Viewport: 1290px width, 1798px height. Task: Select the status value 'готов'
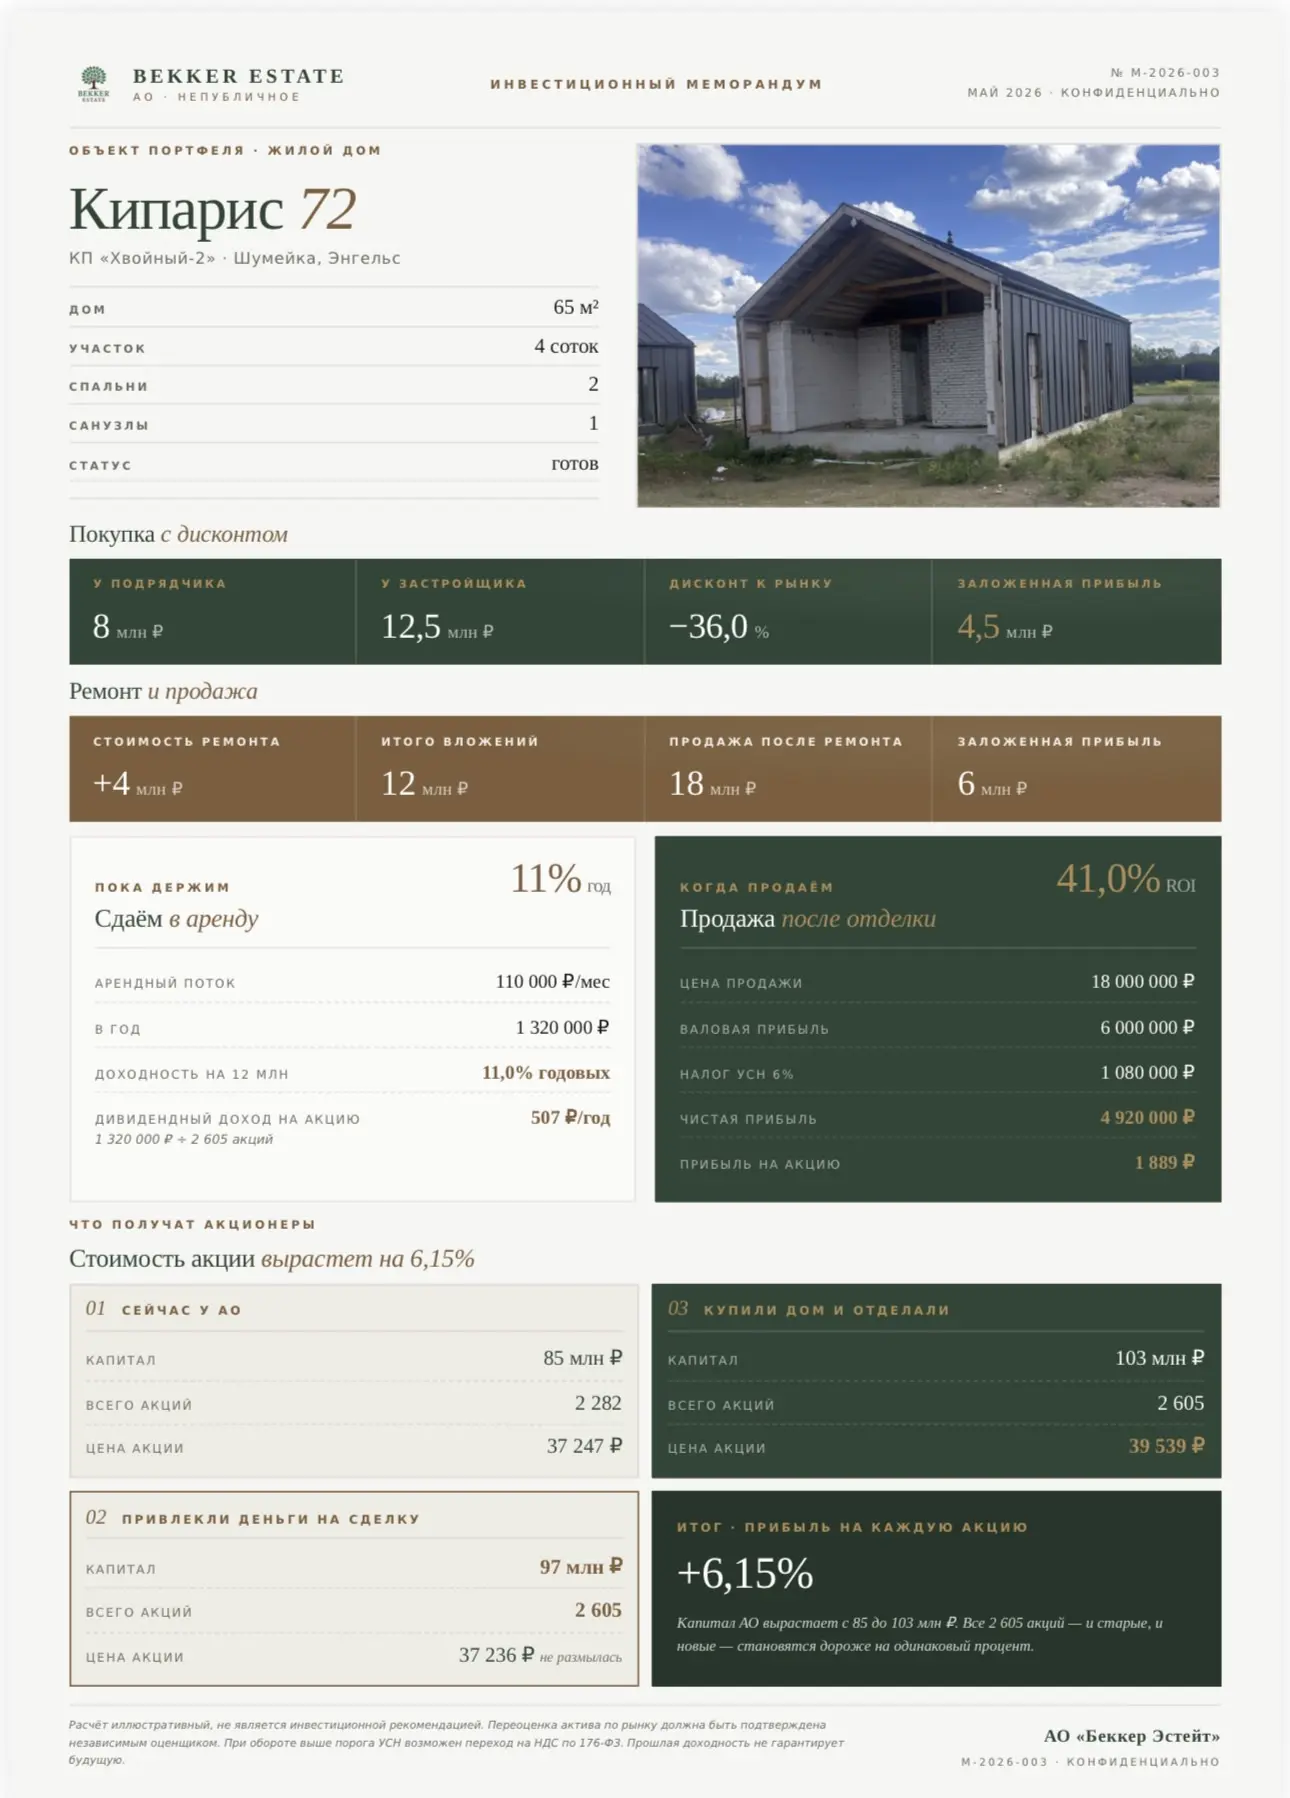[575, 463]
